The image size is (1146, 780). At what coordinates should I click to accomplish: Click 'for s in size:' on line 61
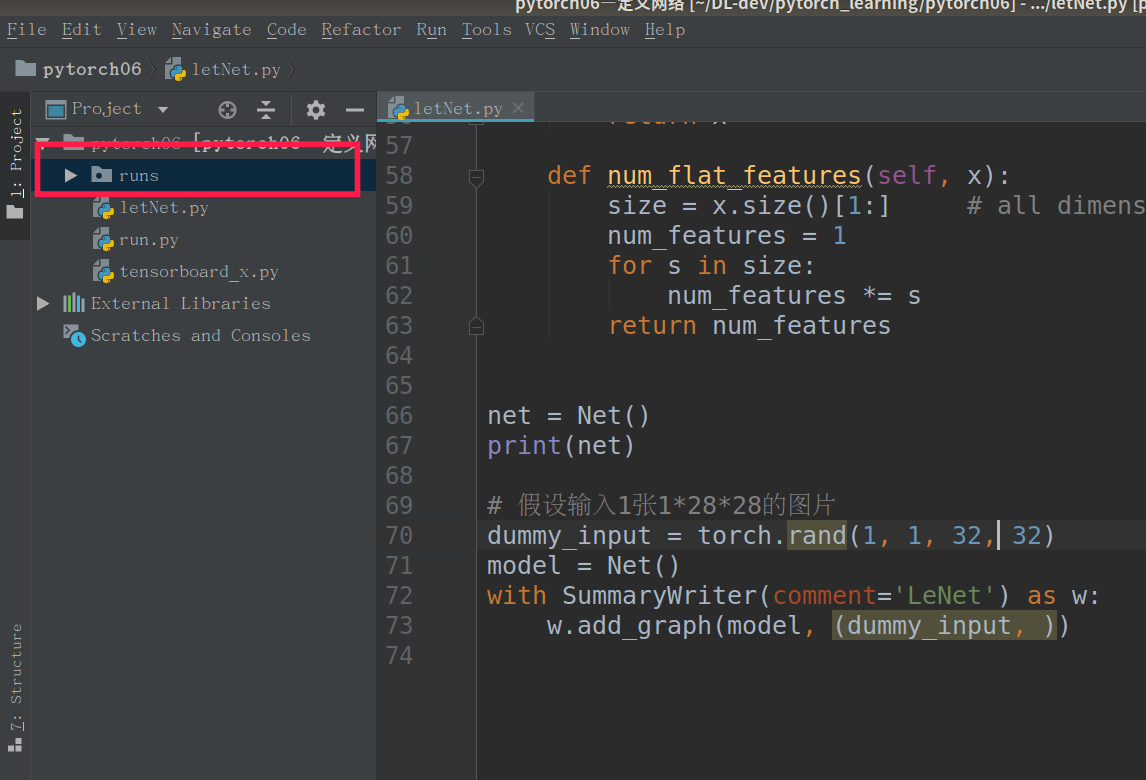[x=711, y=265]
